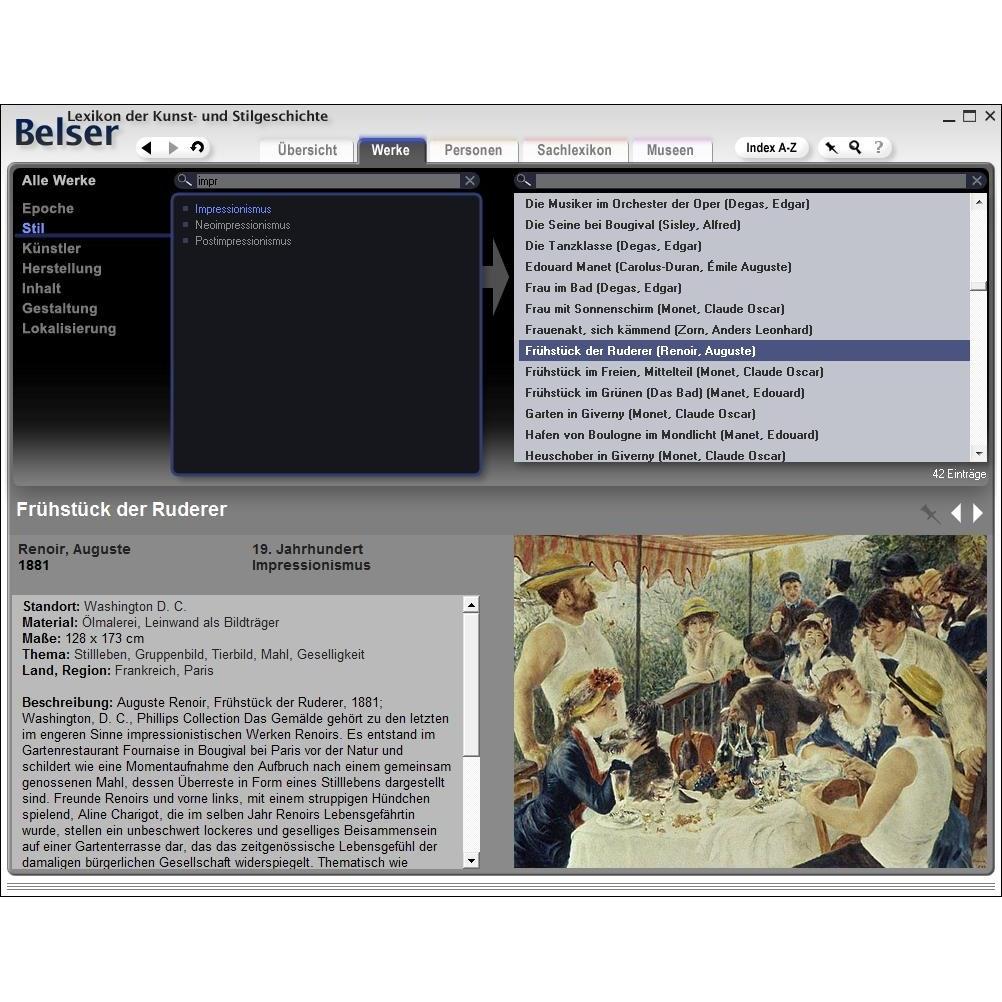Click artist name 'Renoir, Auguste'
The height and width of the screenshot is (1002, 1002).
point(74,549)
